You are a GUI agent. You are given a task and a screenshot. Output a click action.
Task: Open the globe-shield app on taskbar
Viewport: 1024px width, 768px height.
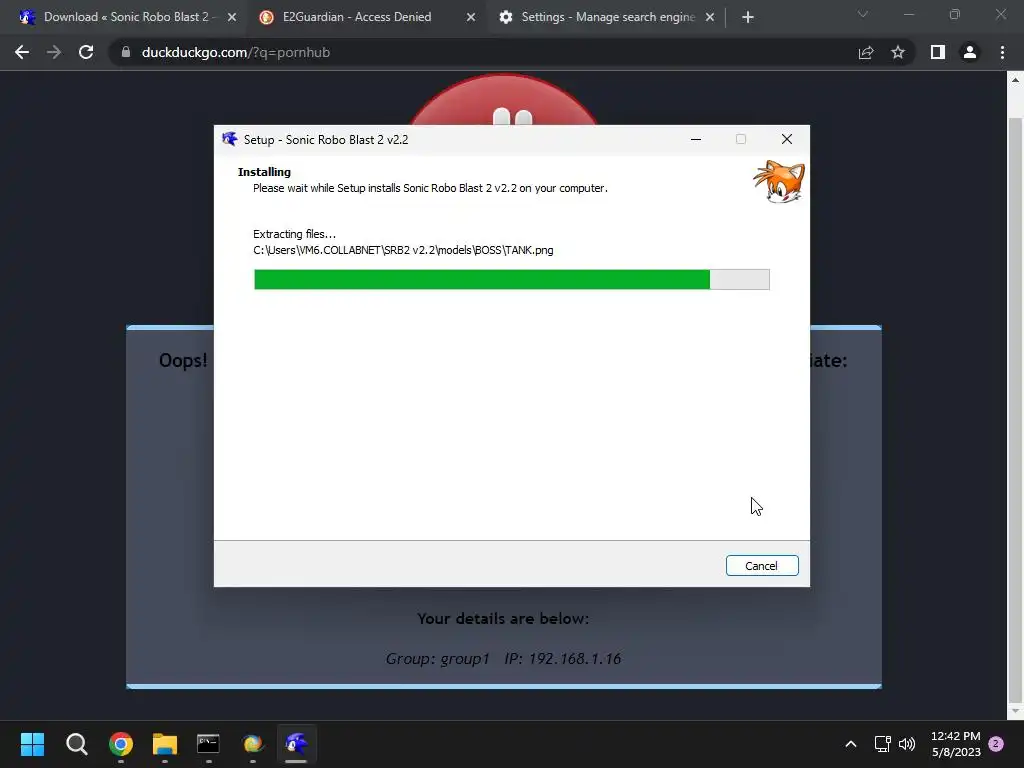click(x=253, y=744)
